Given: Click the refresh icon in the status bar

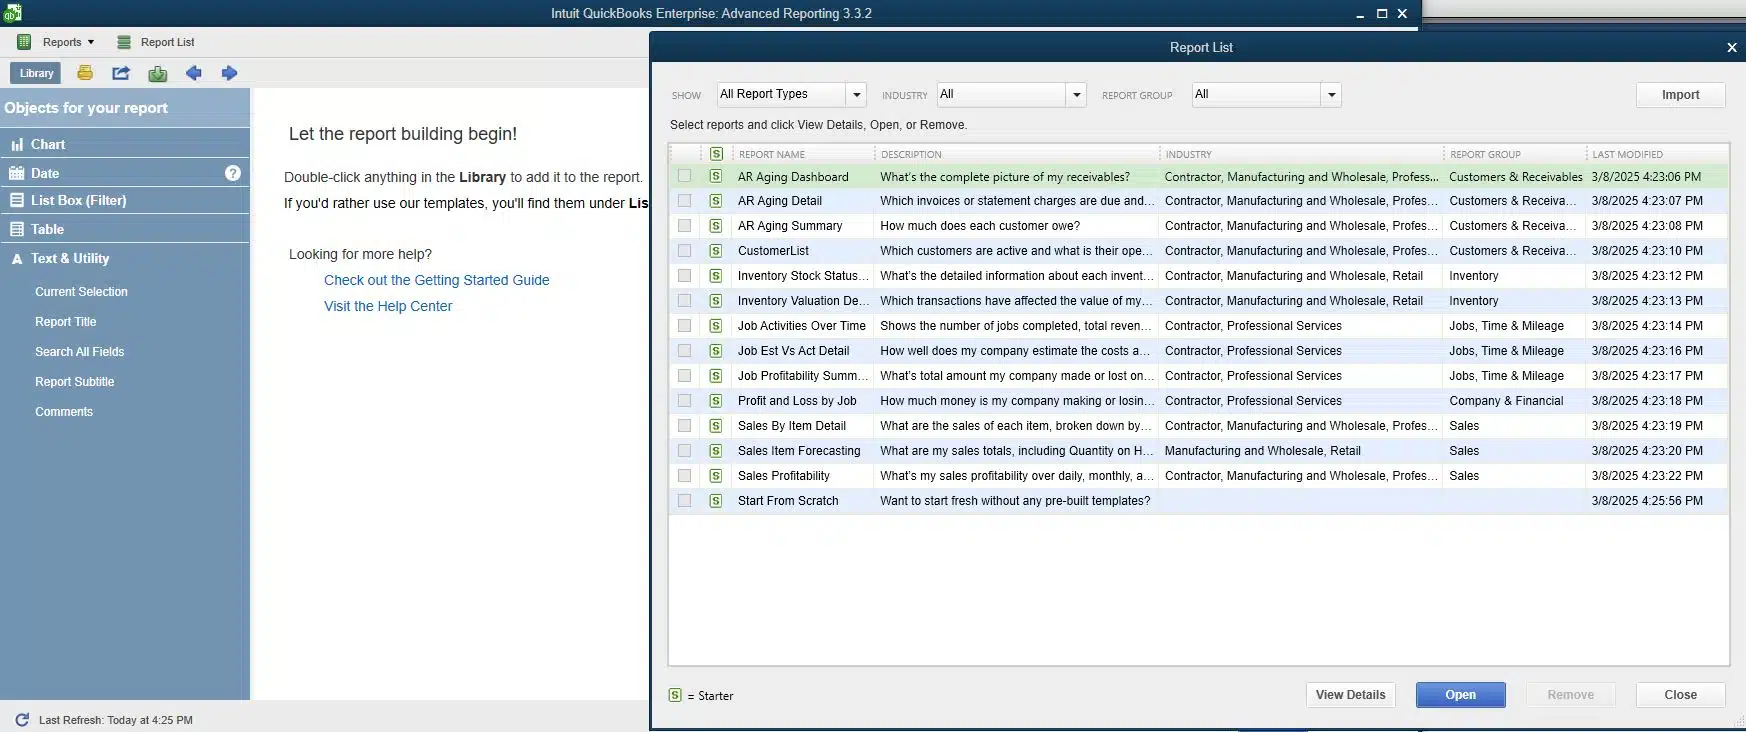Looking at the screenshot, I should (x=22, y=720).
